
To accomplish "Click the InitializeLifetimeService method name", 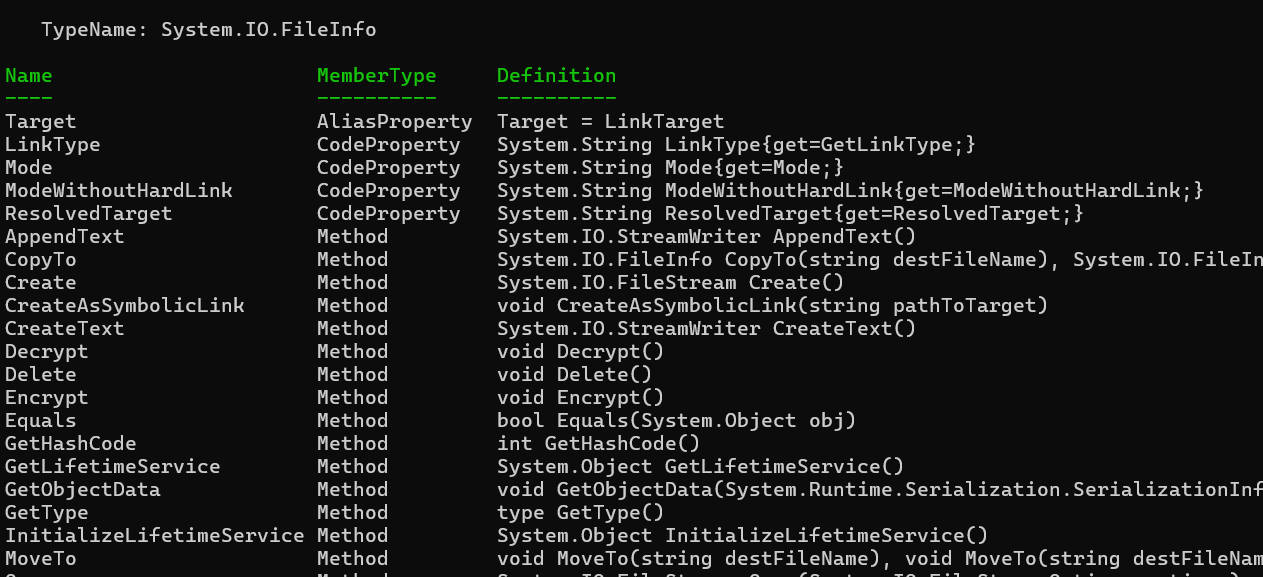I will [154, 536].
